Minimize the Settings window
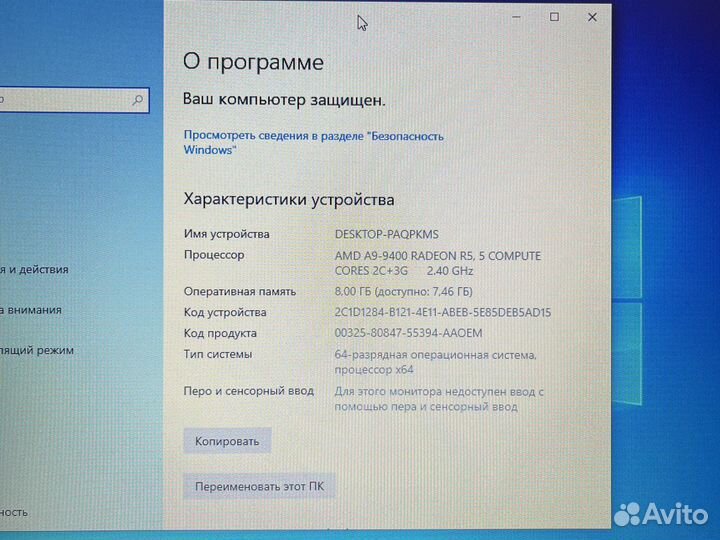 (x=516, y=17)
